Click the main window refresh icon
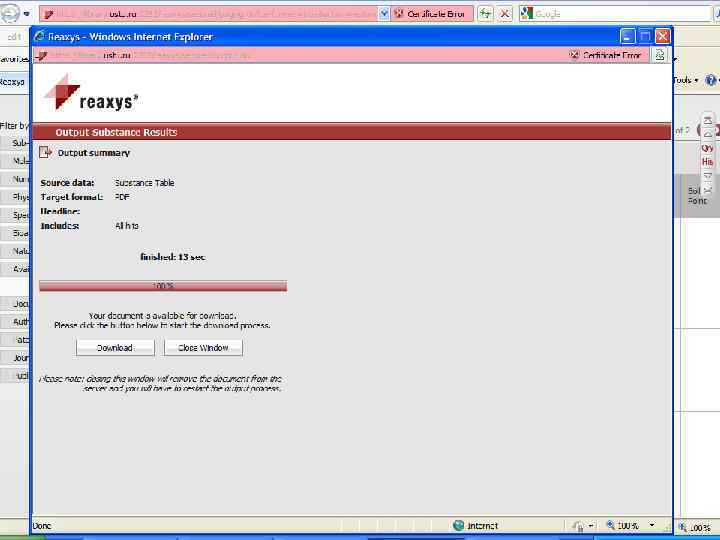The width and height of the screenshot is (720, 540). (x=485, y=14)
